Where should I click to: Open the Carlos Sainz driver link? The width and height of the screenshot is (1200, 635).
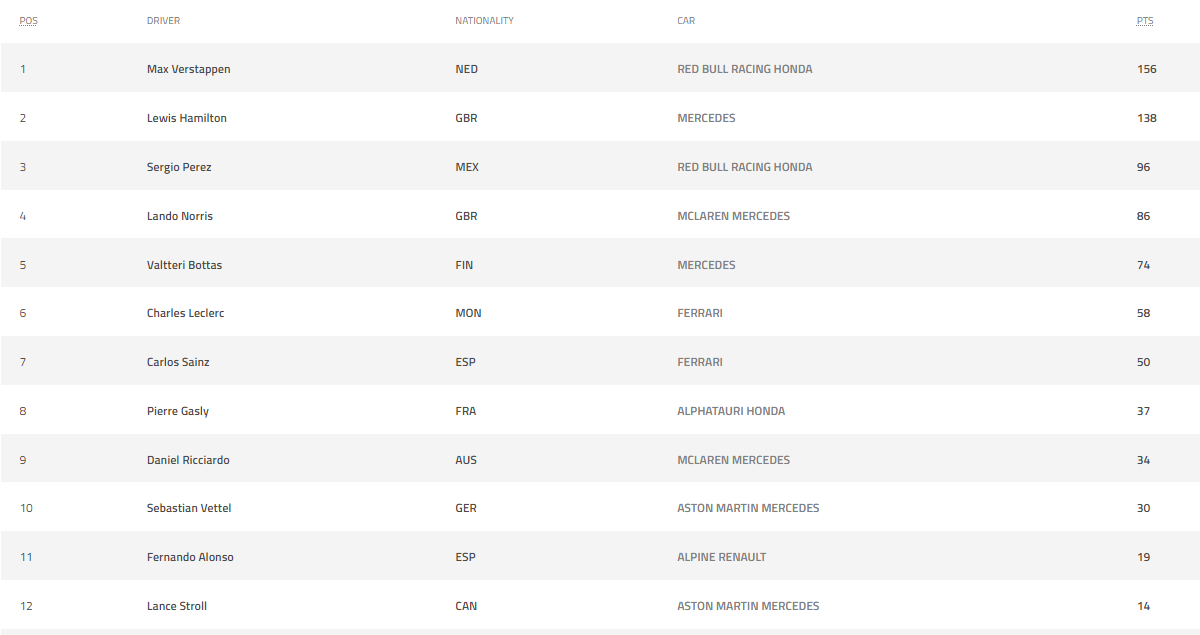[x=178, y=362]
